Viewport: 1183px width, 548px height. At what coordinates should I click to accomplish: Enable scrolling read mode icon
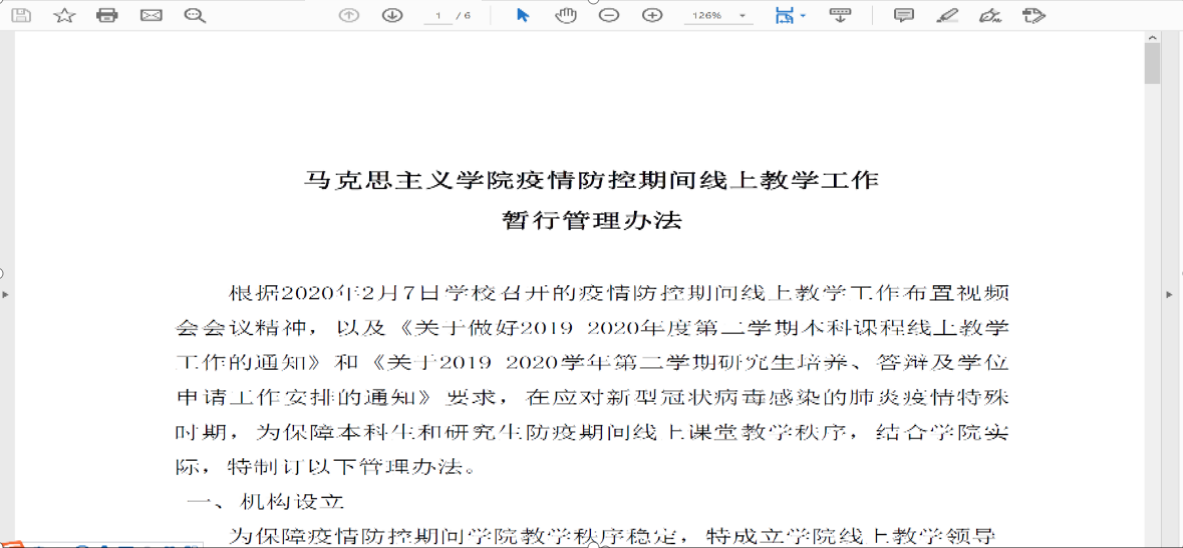(840, 15)
